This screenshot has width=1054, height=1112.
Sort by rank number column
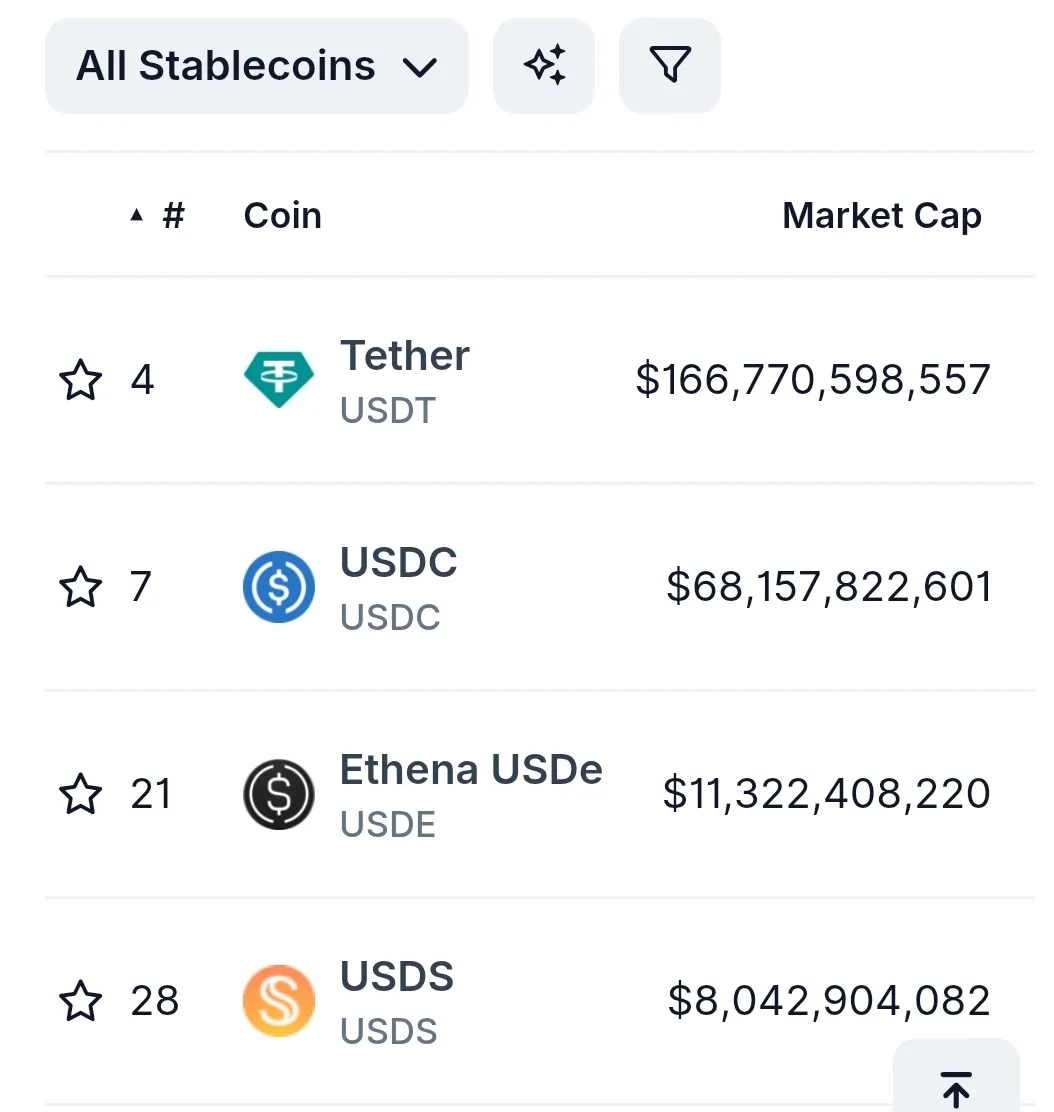(174, 215)
